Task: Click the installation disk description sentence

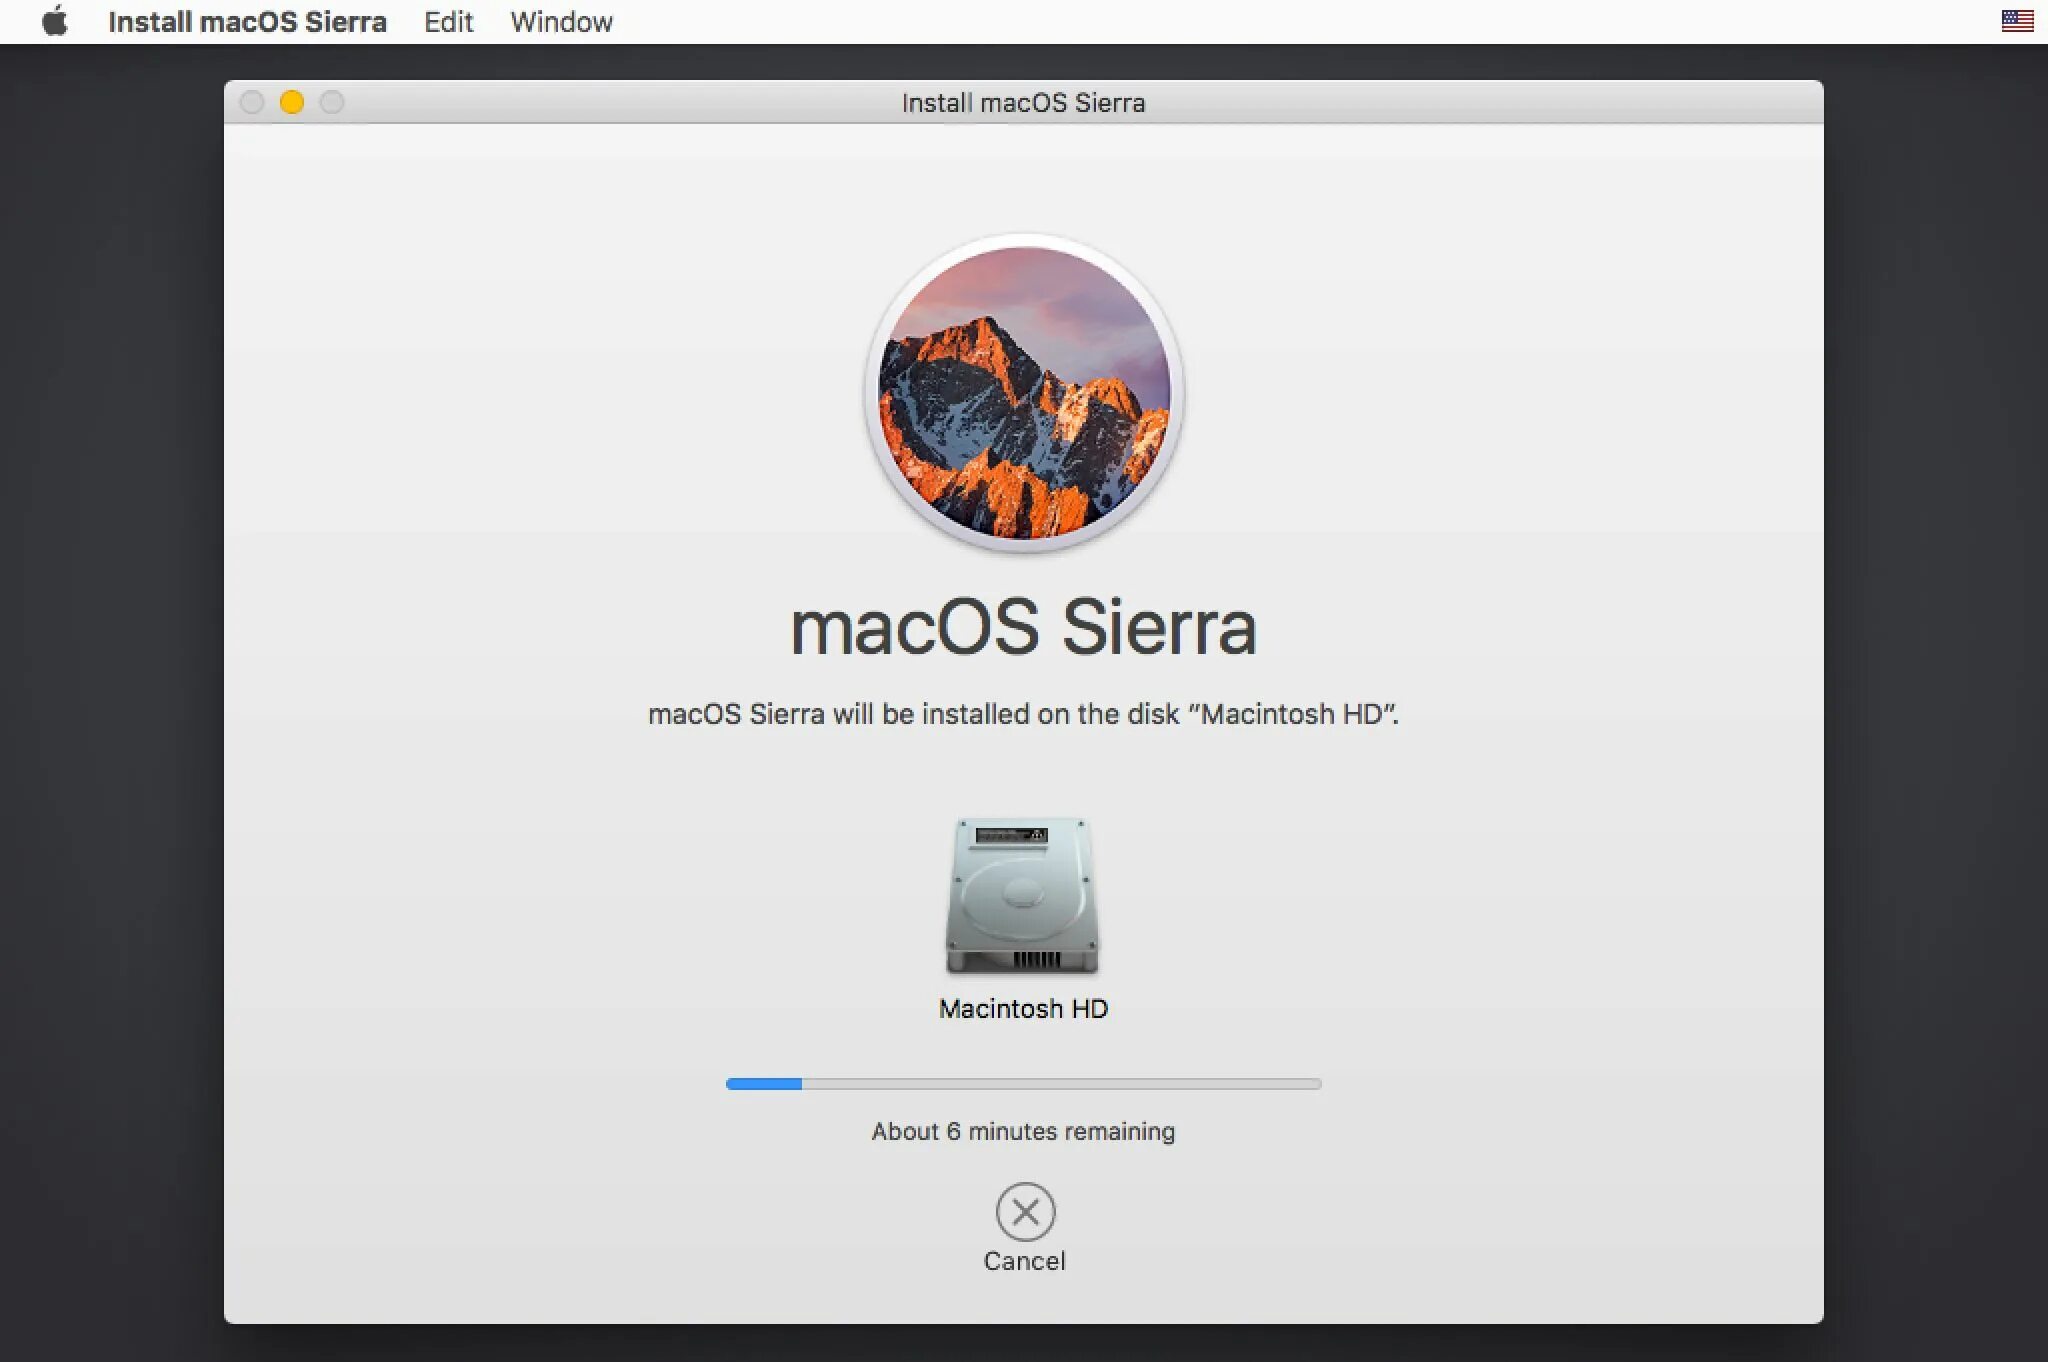Action: click(1023, 714)
